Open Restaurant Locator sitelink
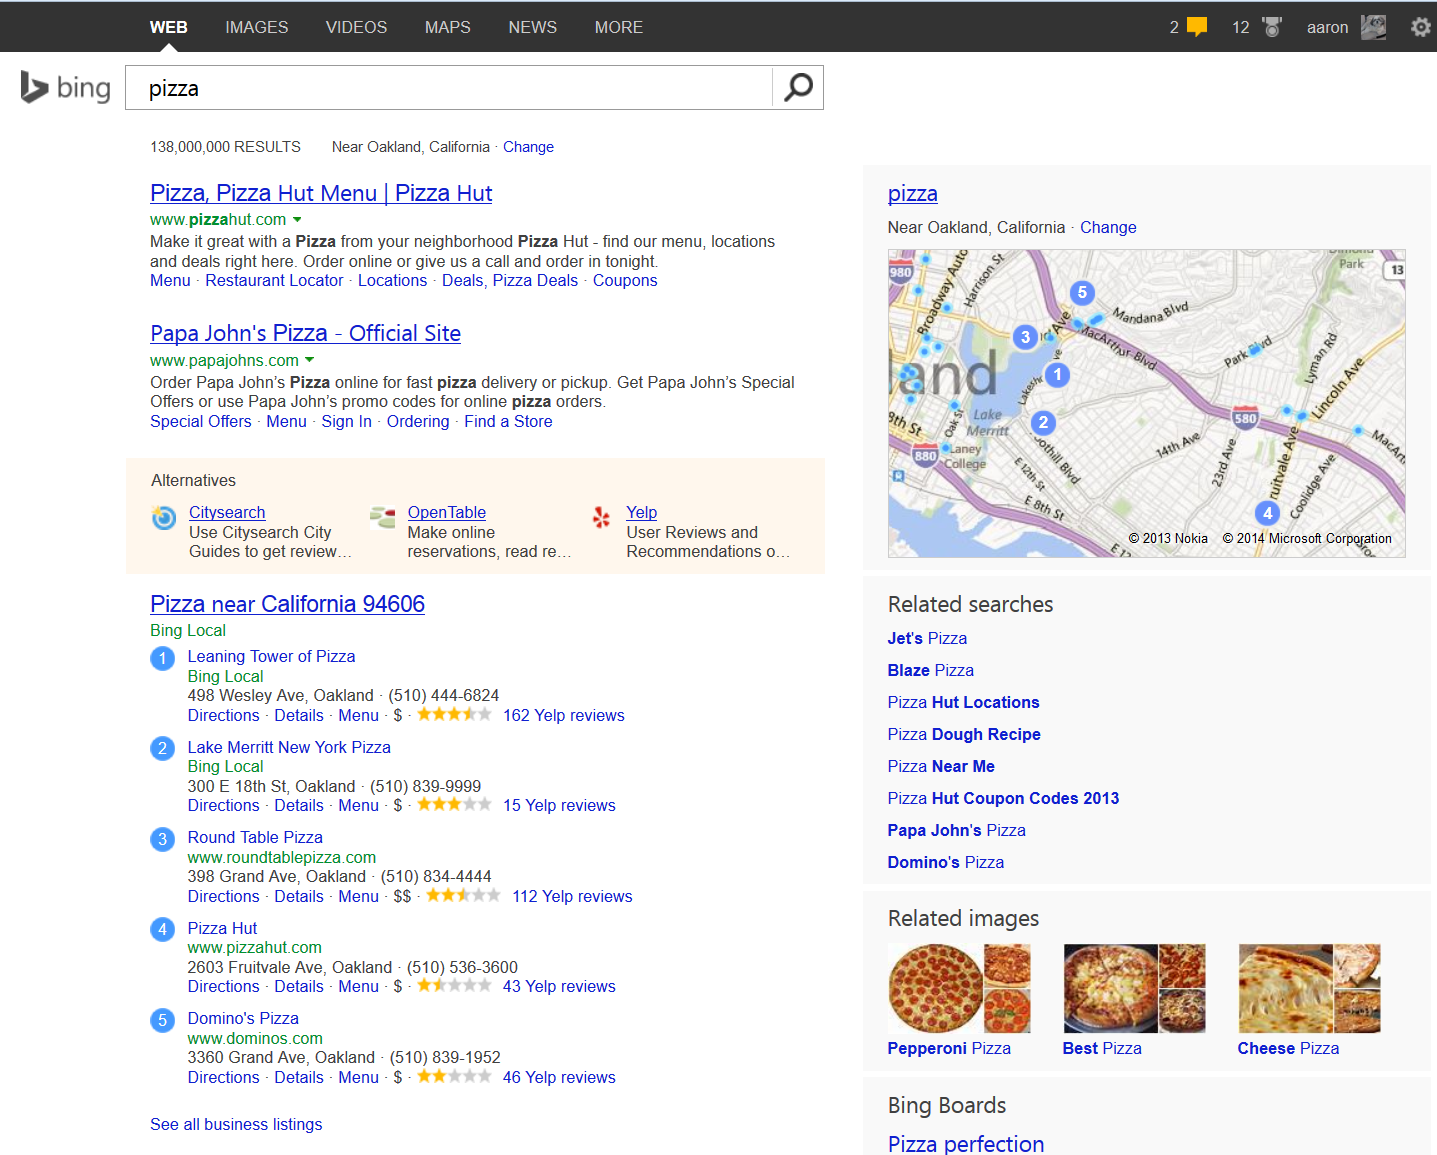Viewport: 1437px width, 1155px height. point(274,281)
